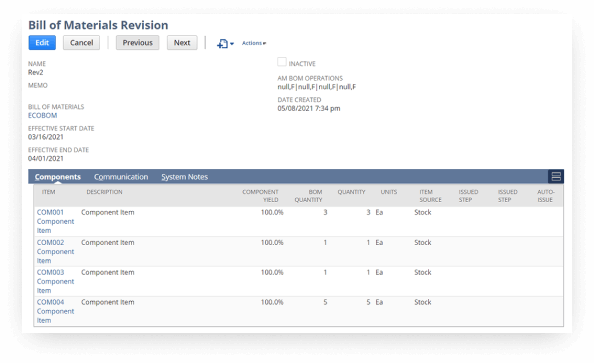Click the Item column header
The width and height of the screenshot is (594, 363).
[x=48, y=192]
